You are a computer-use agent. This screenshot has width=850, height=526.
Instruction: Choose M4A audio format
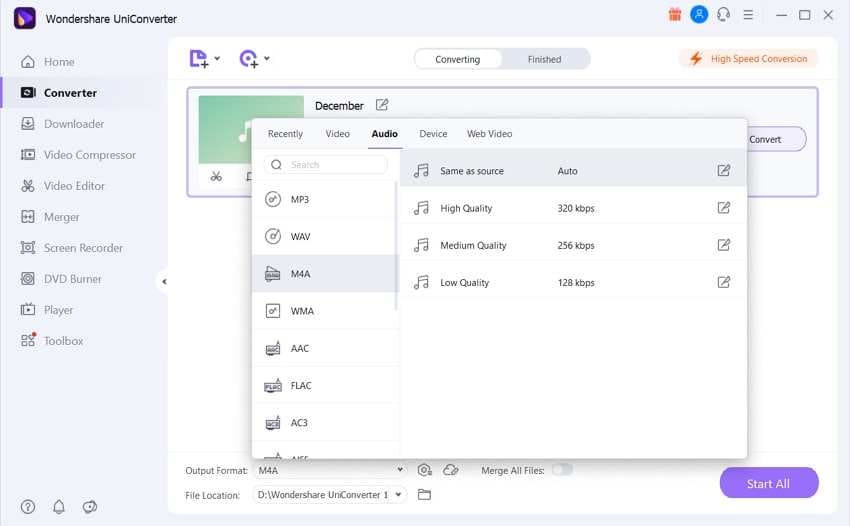(x=325, y=274)
